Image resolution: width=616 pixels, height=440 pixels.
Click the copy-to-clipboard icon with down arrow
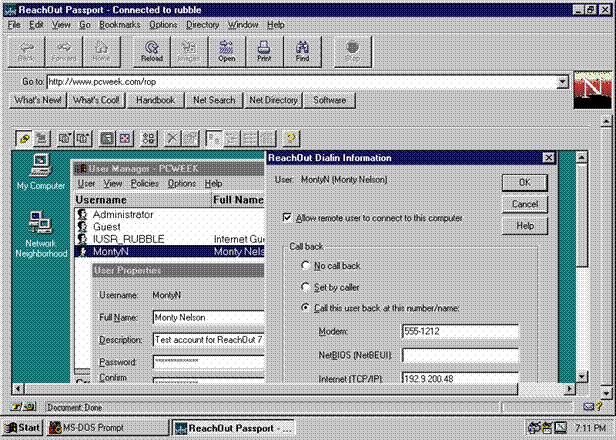click(65, 138)
